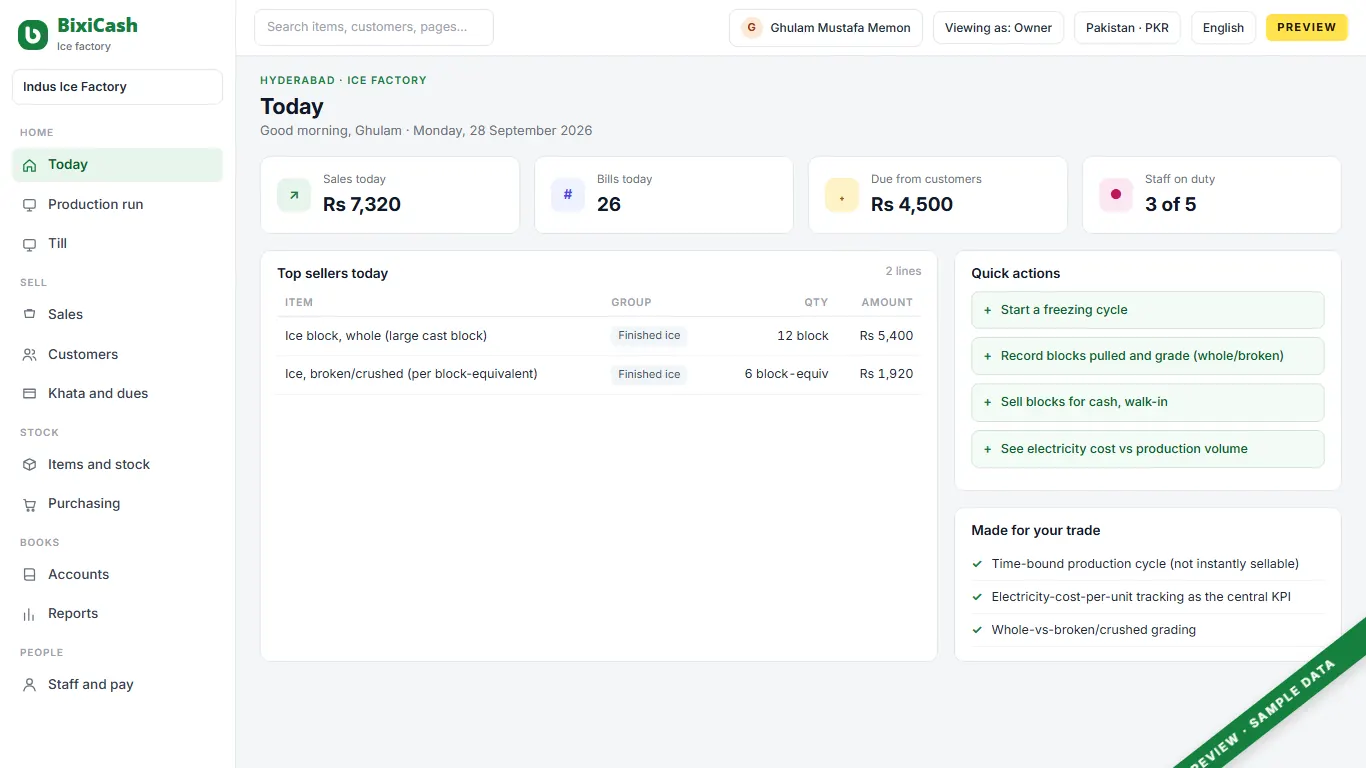Select the Items and stock box icon
The width and height of the screenshot is (1366, 768).
click(29, 464)
